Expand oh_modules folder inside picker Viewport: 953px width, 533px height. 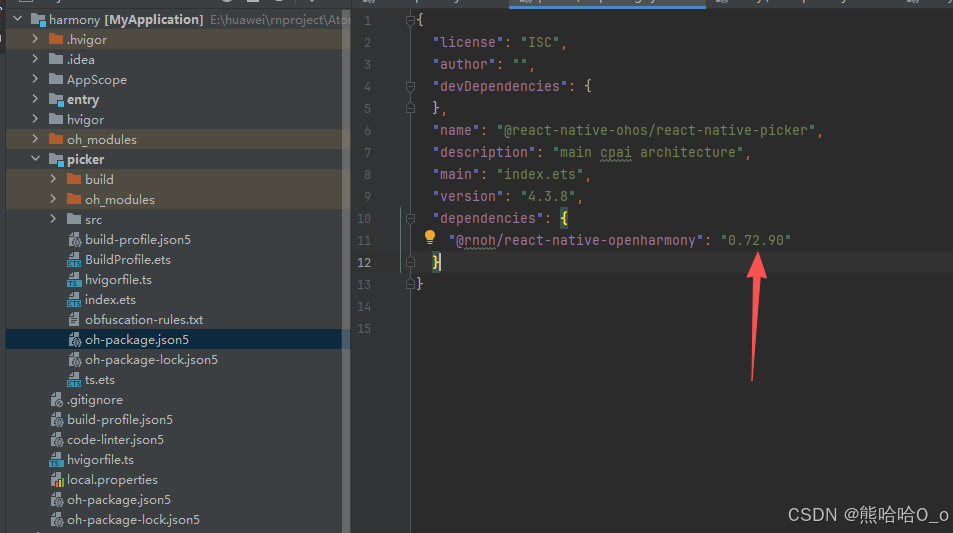tap(53, 199)
